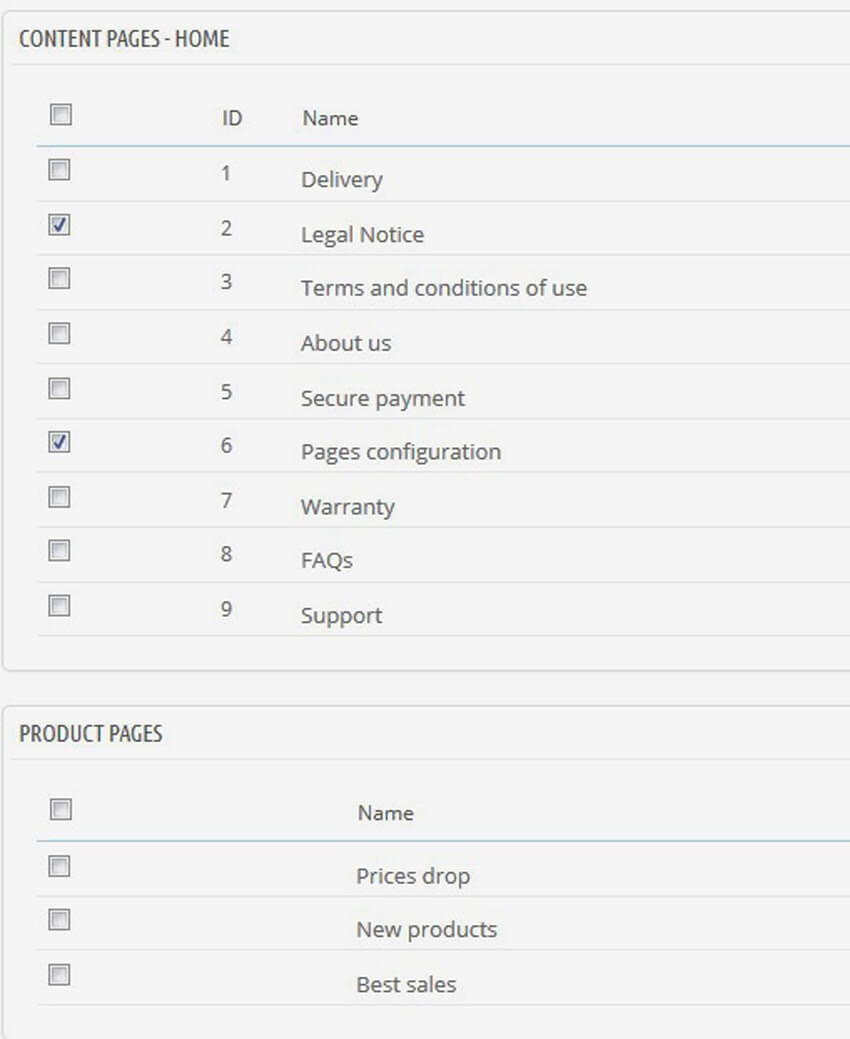
Task: Disable the Pages configuration checkbox
Action: [60, 442]
